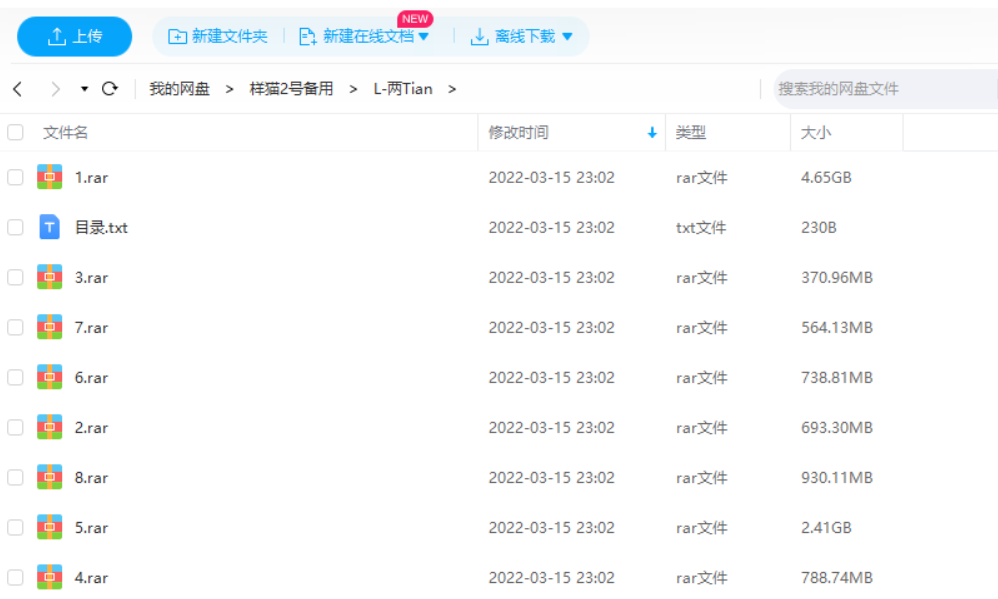Viewport: 998px width, 599px height.
Task: Click the 新建文件夹 button
Action: 218,36
